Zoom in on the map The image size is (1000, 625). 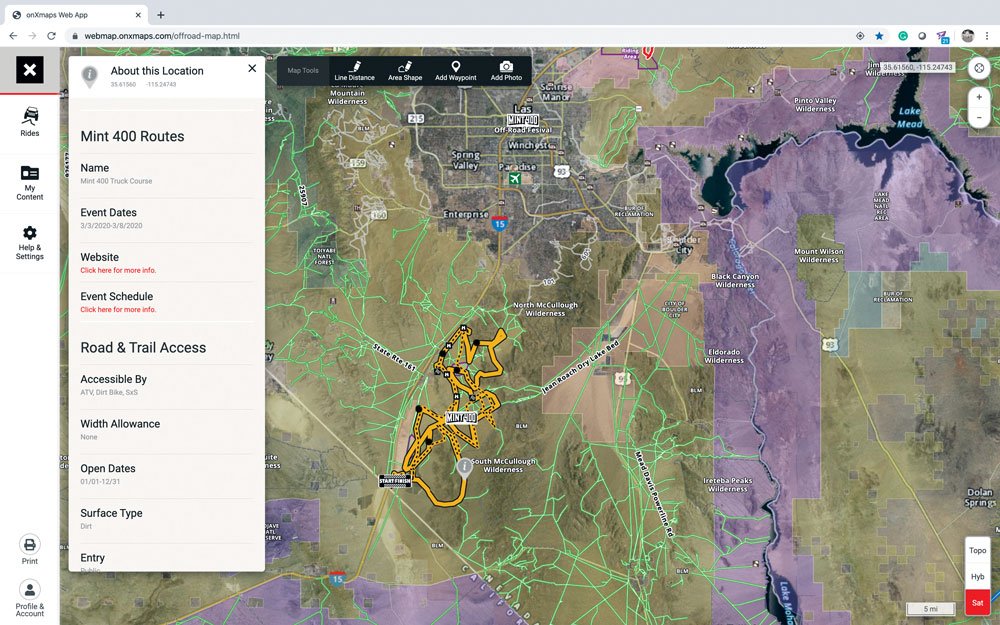pyautogui.click(x=979, y=97)
